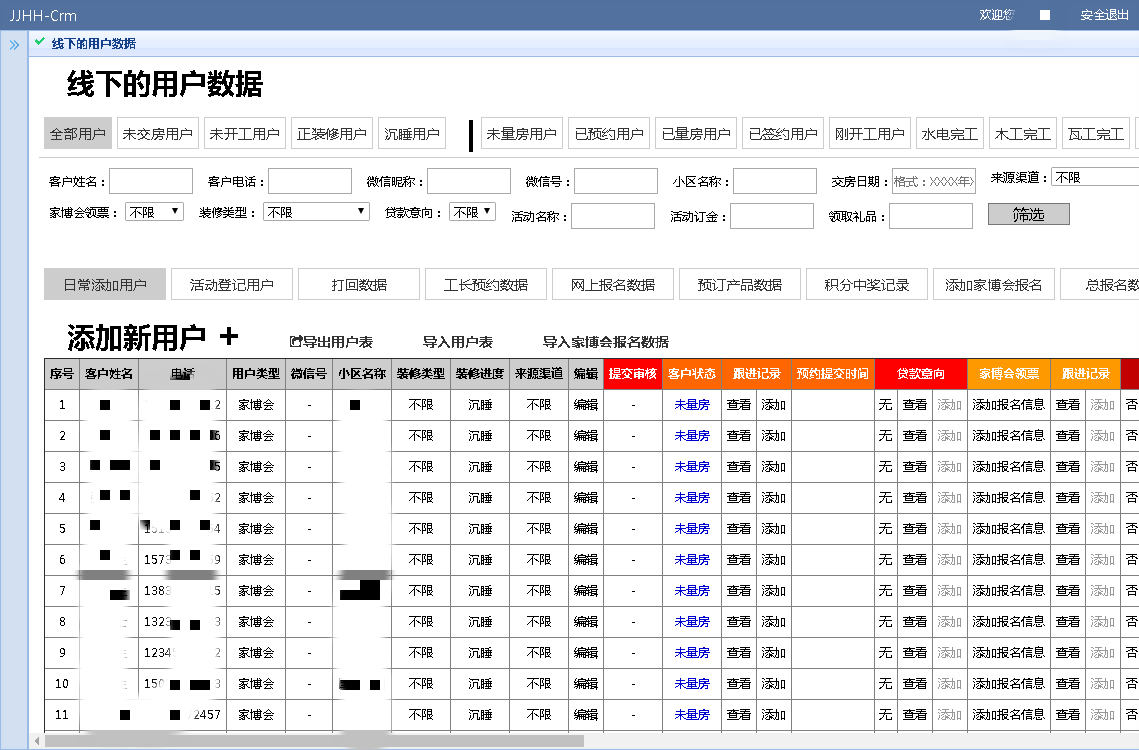The image size is (1139, 750).
Task: Expand the left sidebar using double-chevron icon
Action: coord(14,45)
